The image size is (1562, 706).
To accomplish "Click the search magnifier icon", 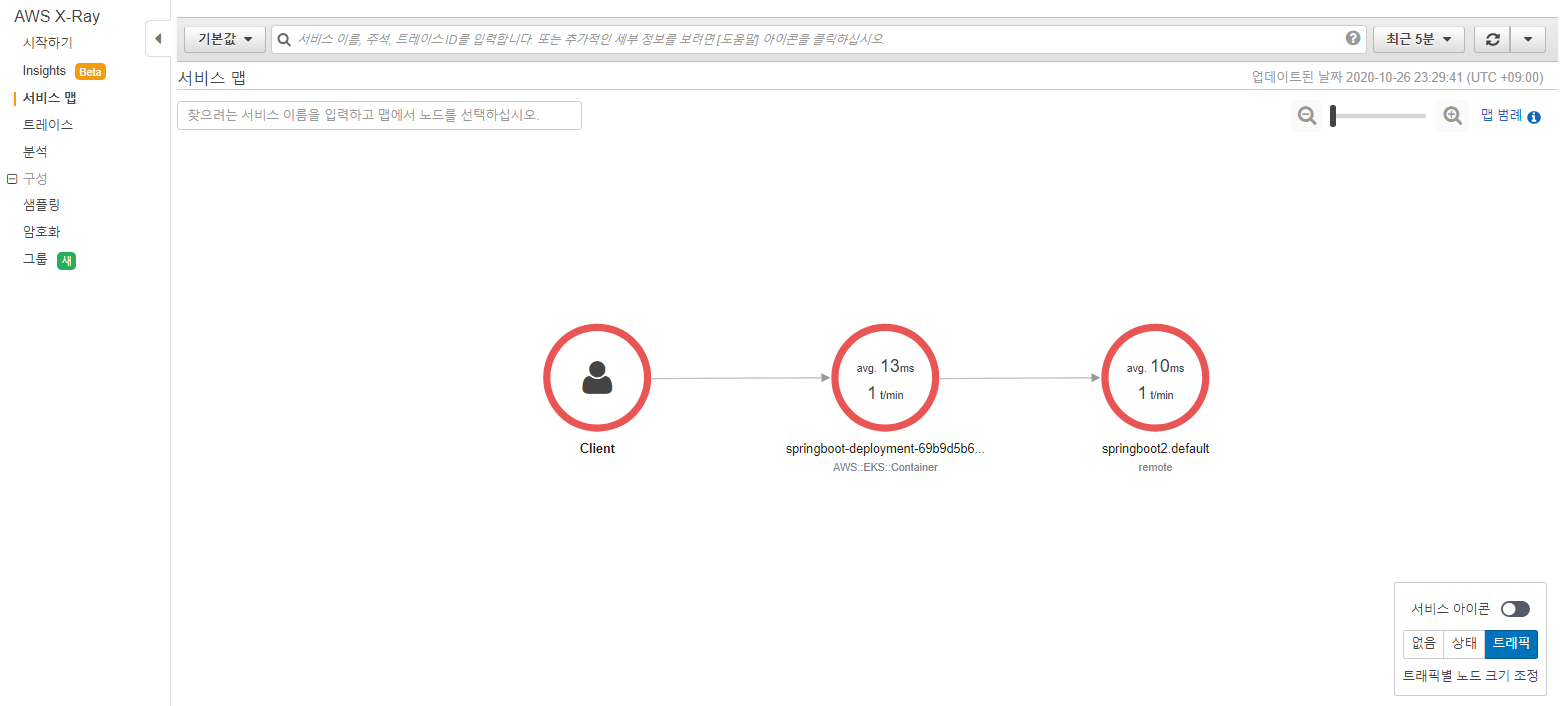I will (x=284, y=39).
